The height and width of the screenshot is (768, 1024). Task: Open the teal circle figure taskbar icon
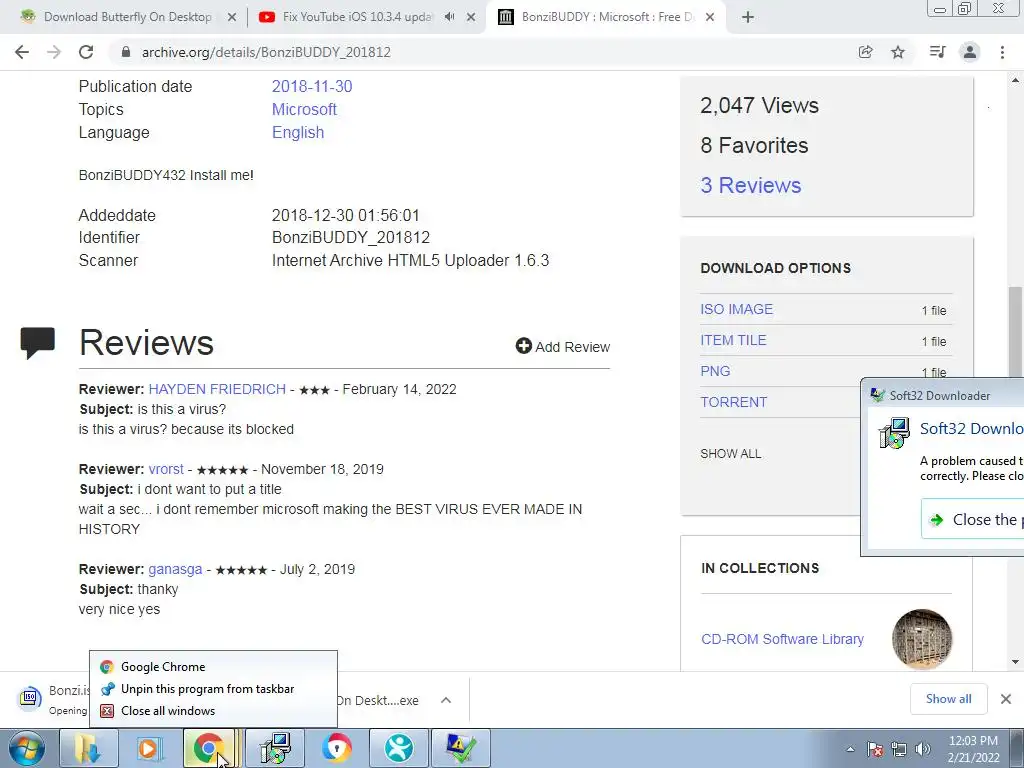pos(398,748)
